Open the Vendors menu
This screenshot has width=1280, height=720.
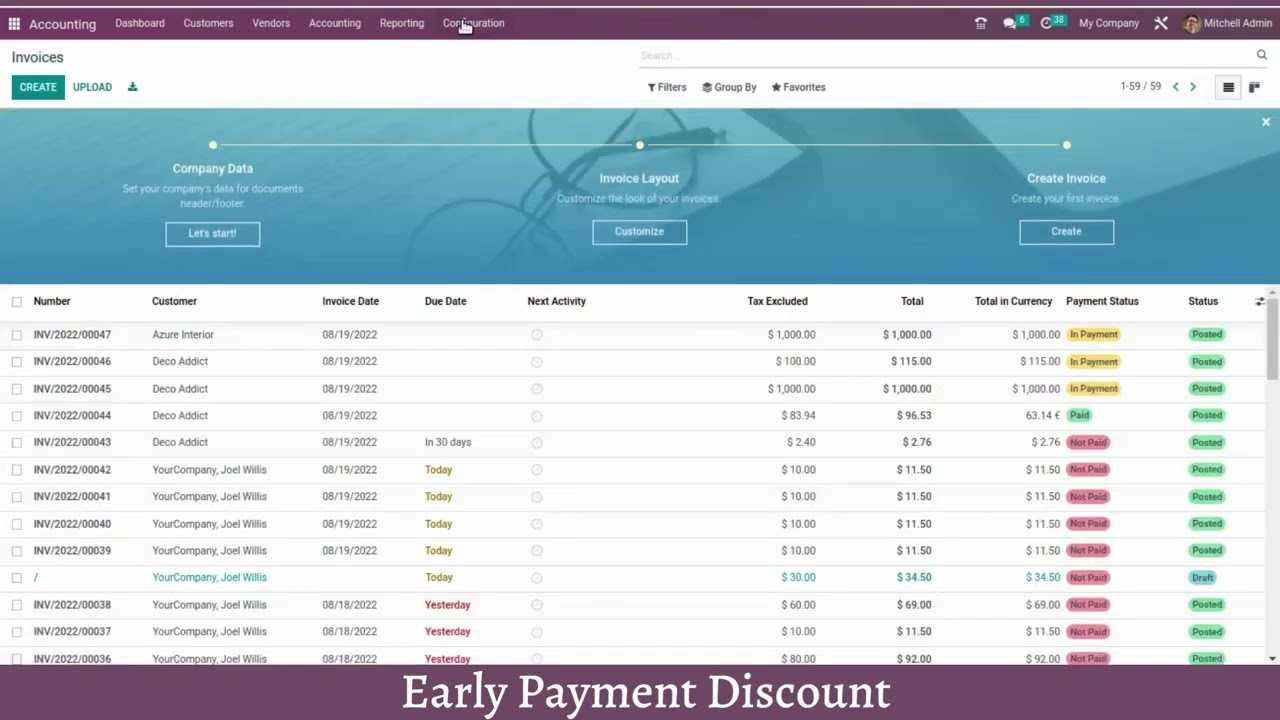tap(271, 23)
